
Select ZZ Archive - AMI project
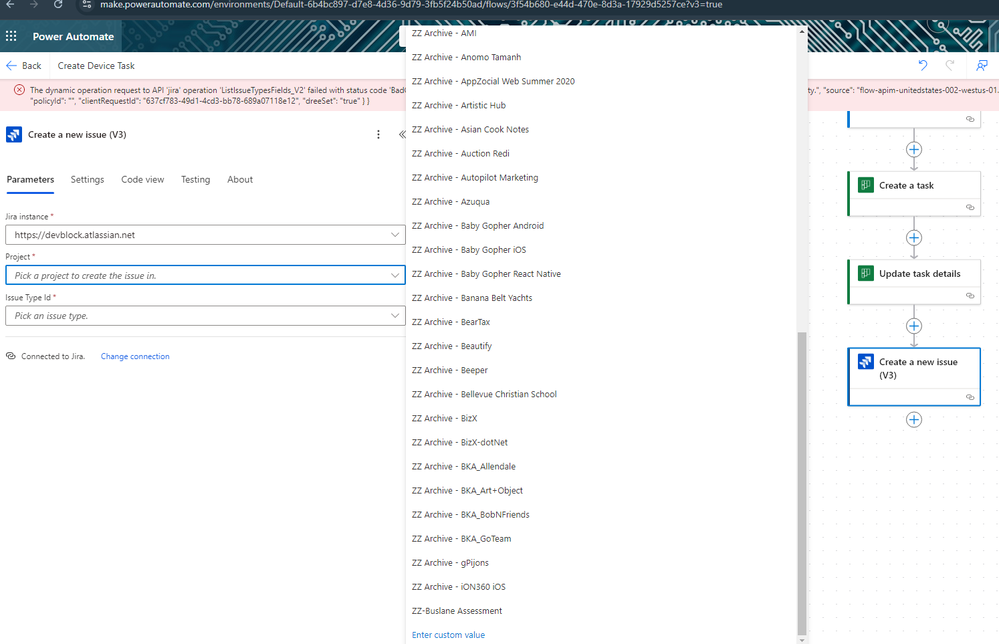click(444, 33)
